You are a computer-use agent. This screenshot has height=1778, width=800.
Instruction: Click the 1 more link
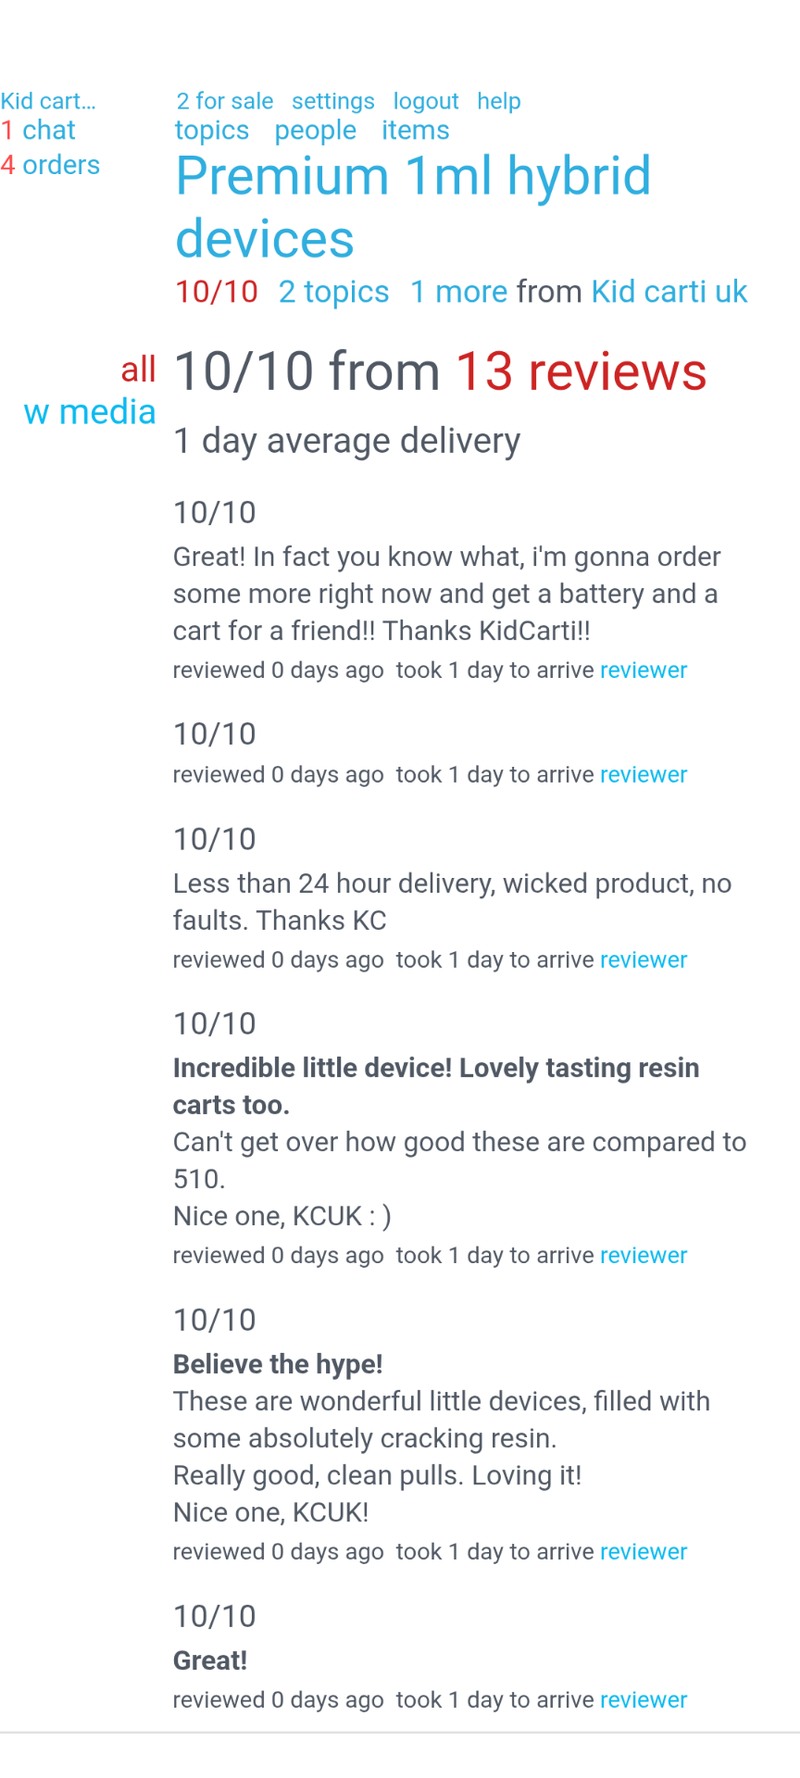tap(458, 291)
